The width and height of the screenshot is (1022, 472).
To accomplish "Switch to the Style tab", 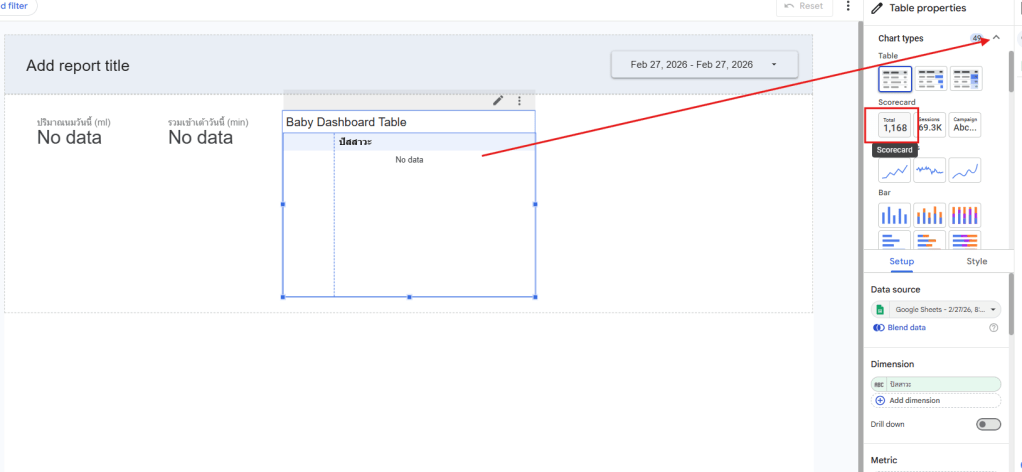I will click(977, 261).
